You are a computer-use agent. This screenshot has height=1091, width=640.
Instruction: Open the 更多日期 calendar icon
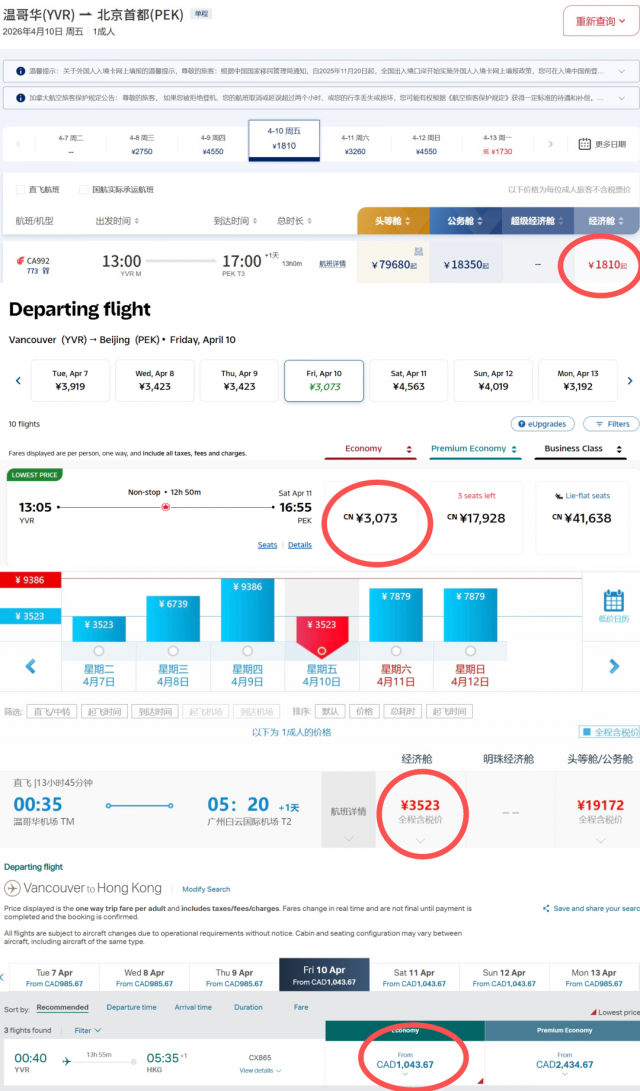(x=585, y=144)
